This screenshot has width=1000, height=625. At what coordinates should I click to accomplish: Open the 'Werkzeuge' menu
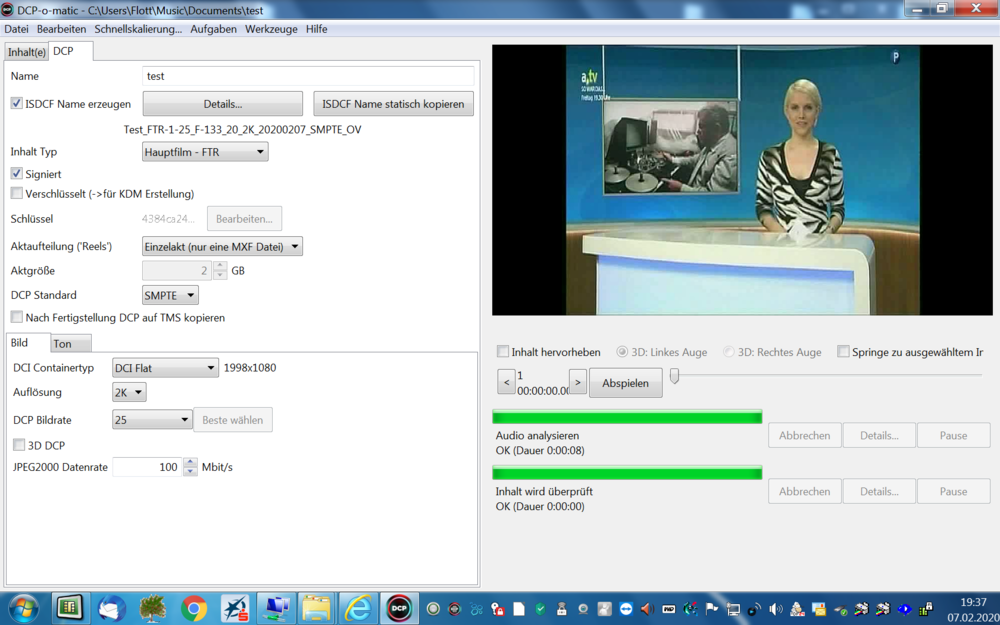click(271, 29)
